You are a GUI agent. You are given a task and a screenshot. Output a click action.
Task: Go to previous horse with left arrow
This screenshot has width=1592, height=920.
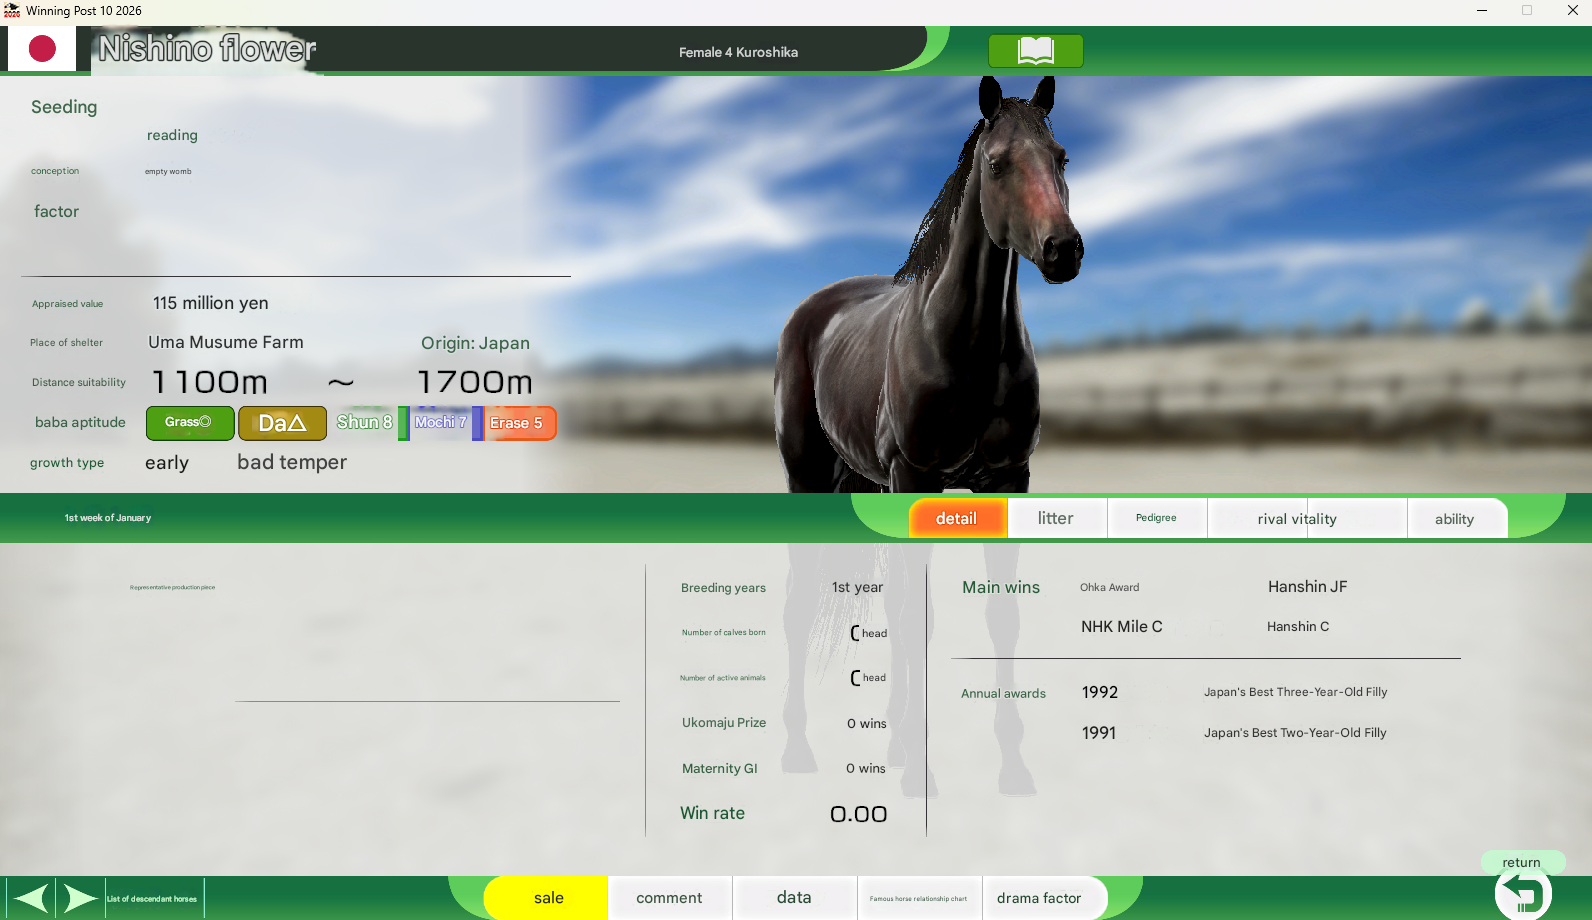click(30, 898)
